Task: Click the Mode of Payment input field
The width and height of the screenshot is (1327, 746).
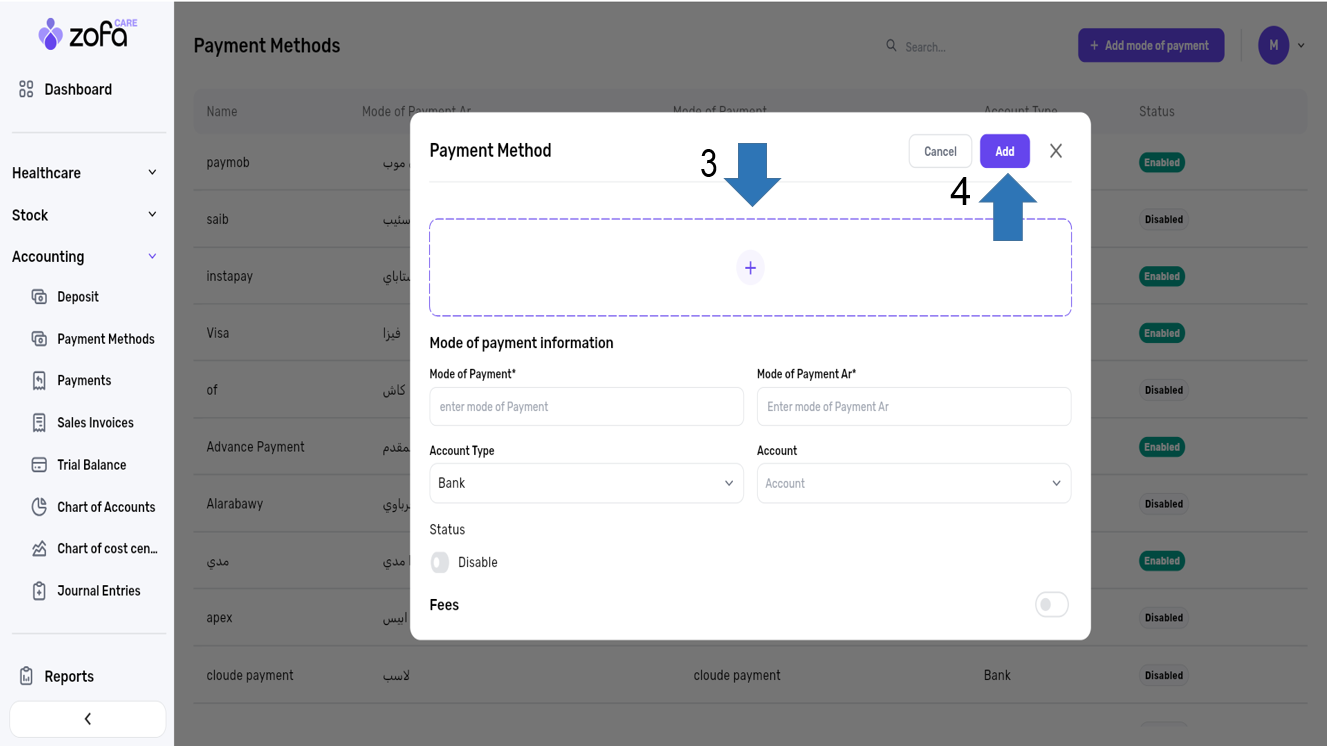Action: (x=586, y=407)
